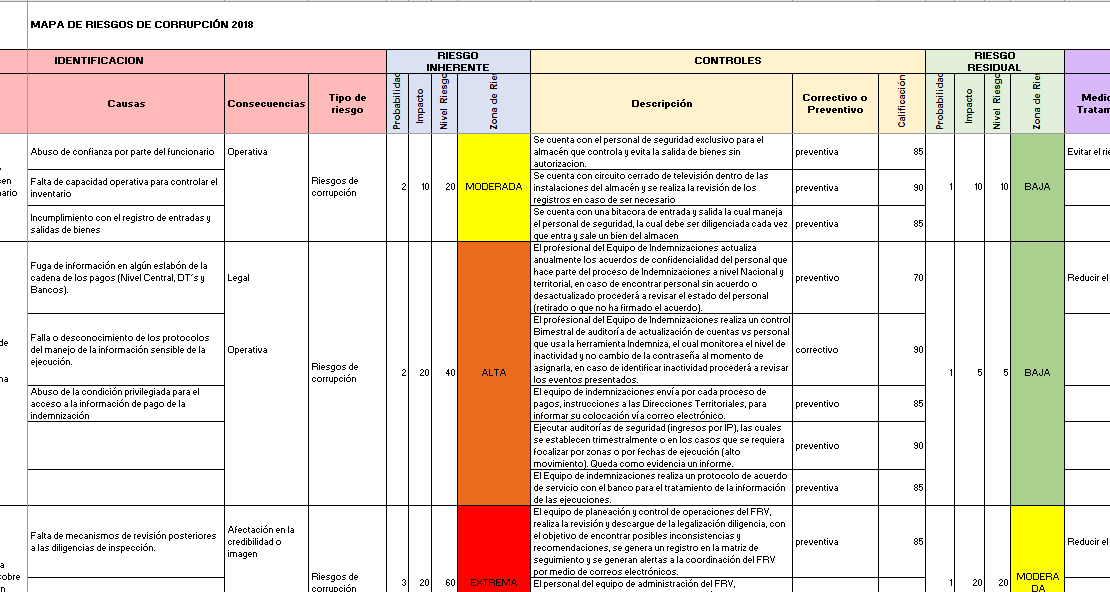The width and height of the screenshot is (1110, 592).
Task: Click cause "Falta de mecanismos de revisión posteriores"
Action: (126, 542)
